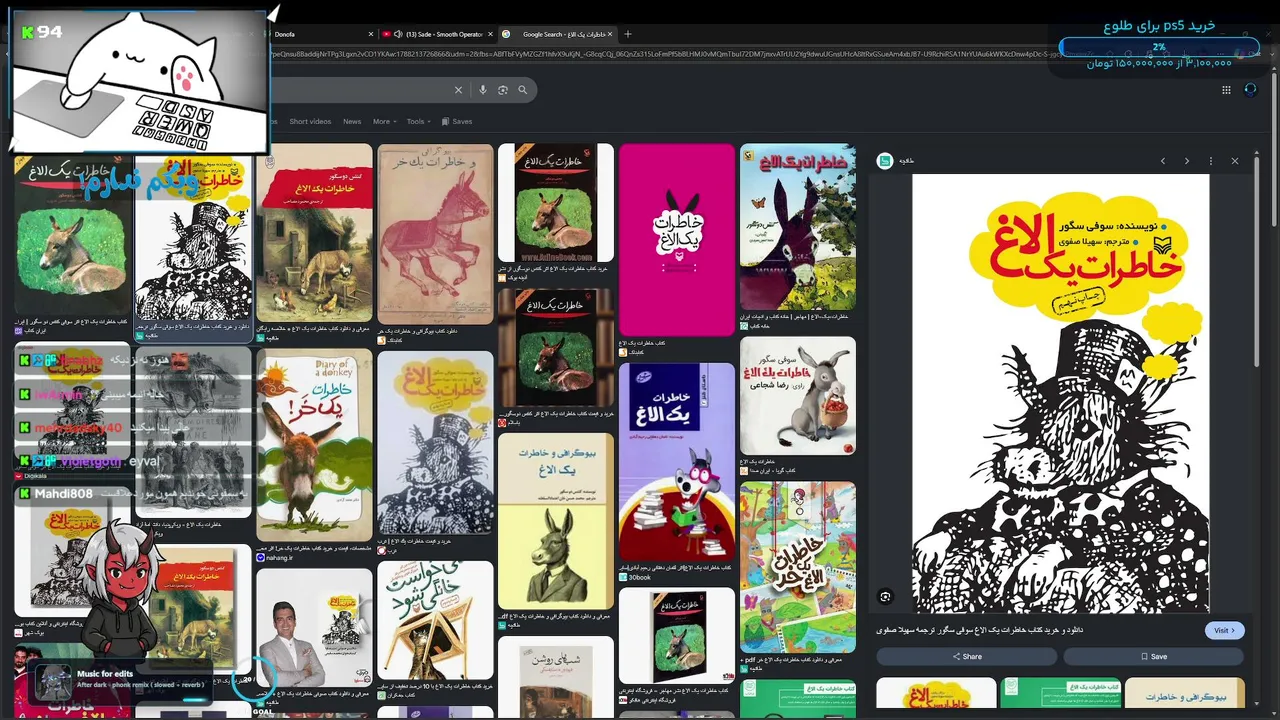Select first related image below Share button

936,693
